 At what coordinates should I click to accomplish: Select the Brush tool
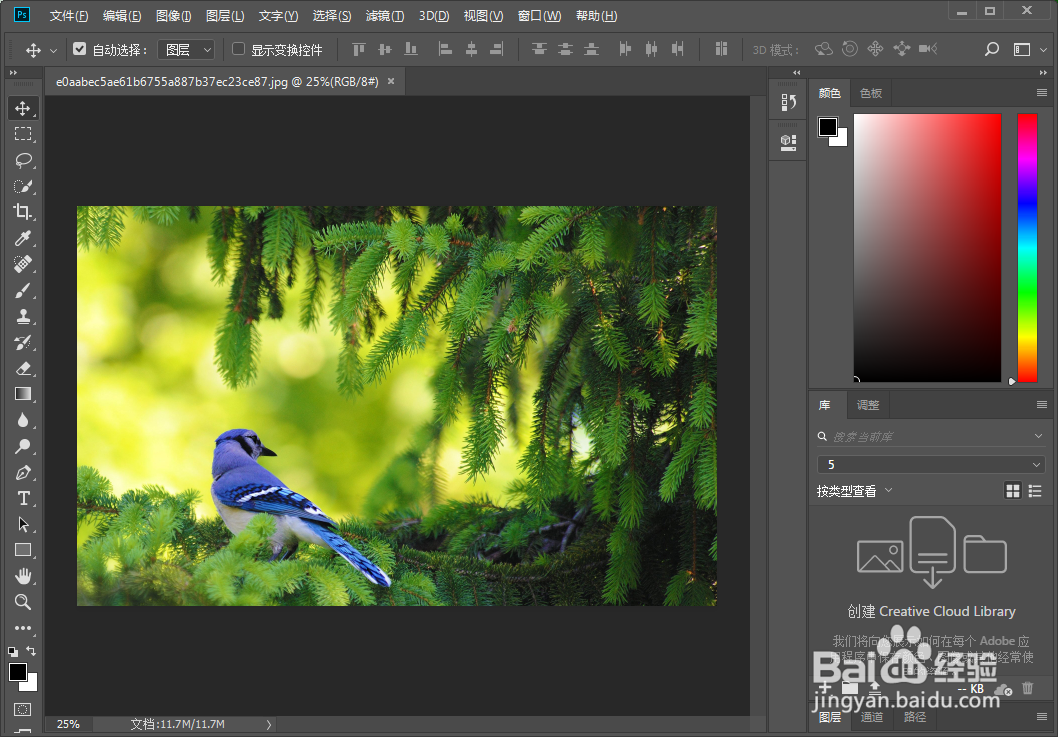23,290
